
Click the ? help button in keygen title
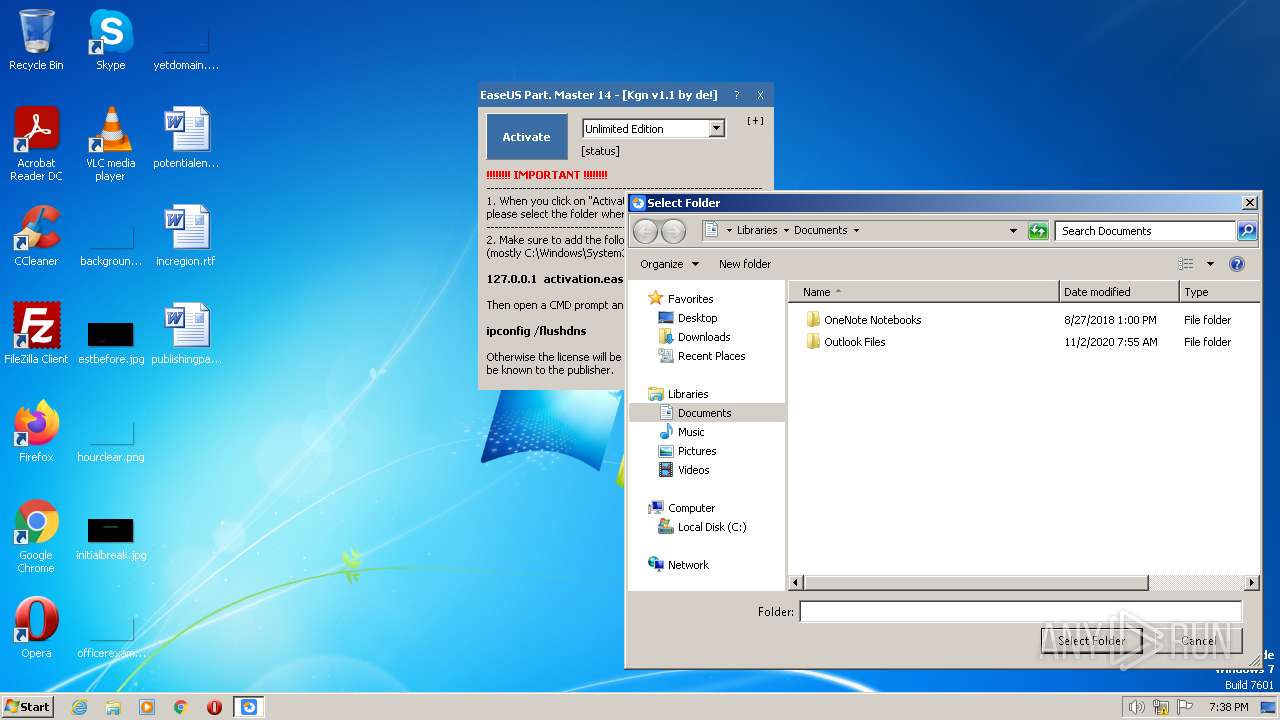737,96
